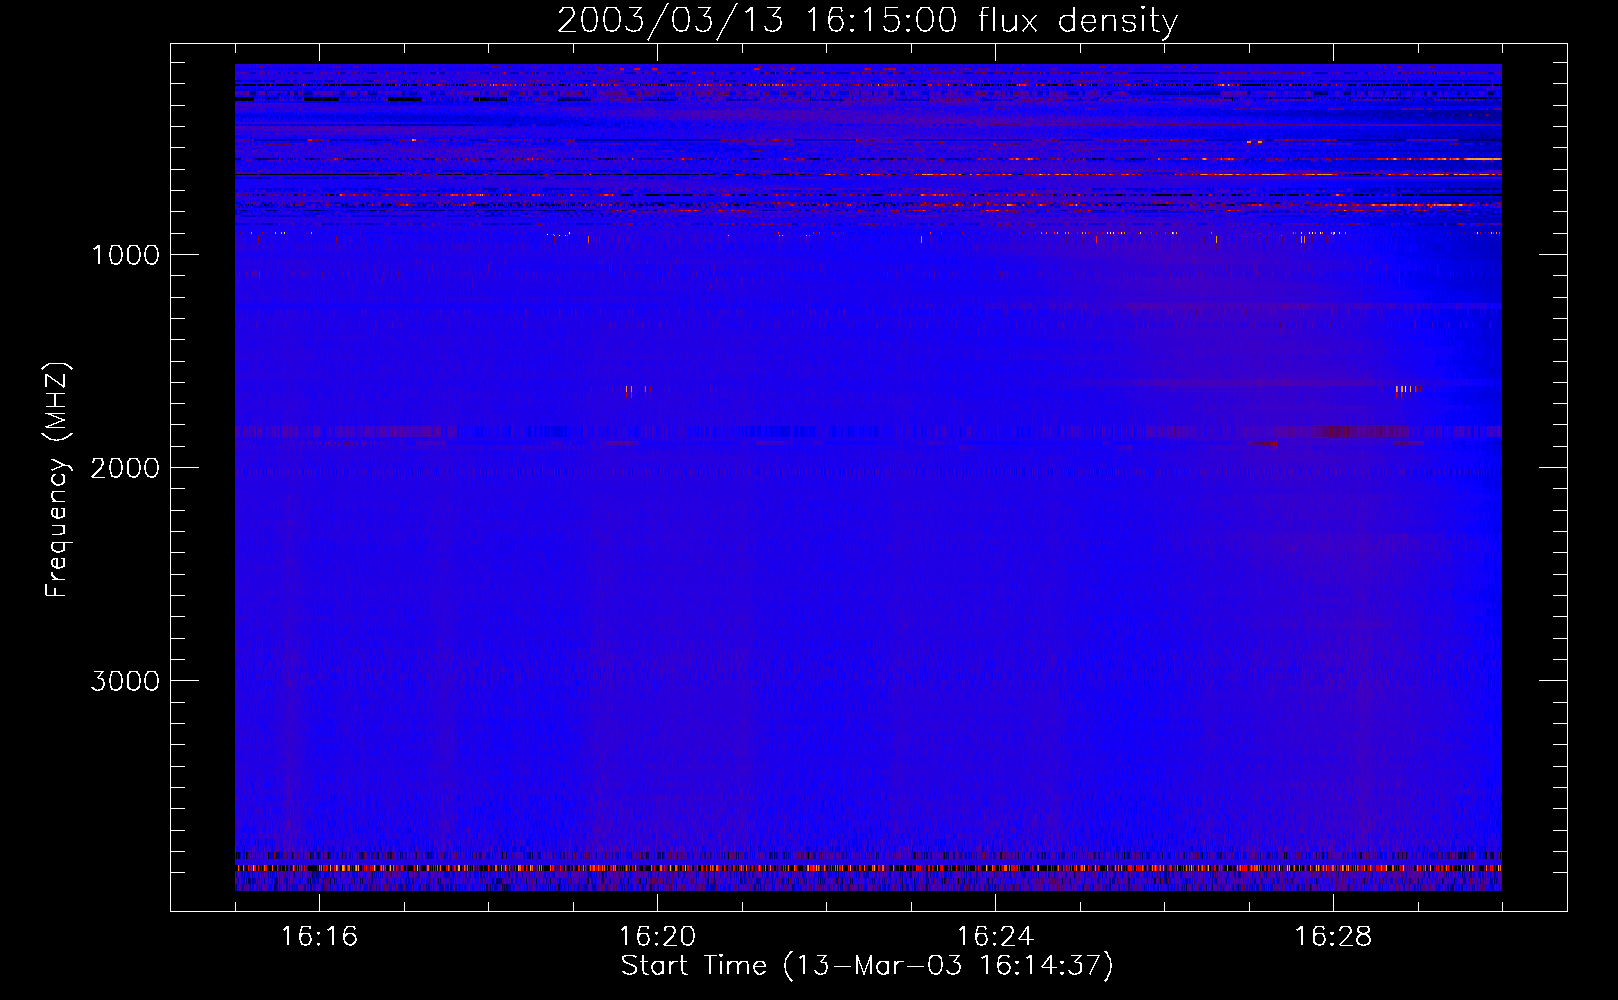1618x1000 pixels.
Task: Click the "Start Time (13-Mar-03 16:14:37)" label
Action: [x=867, y=966]
